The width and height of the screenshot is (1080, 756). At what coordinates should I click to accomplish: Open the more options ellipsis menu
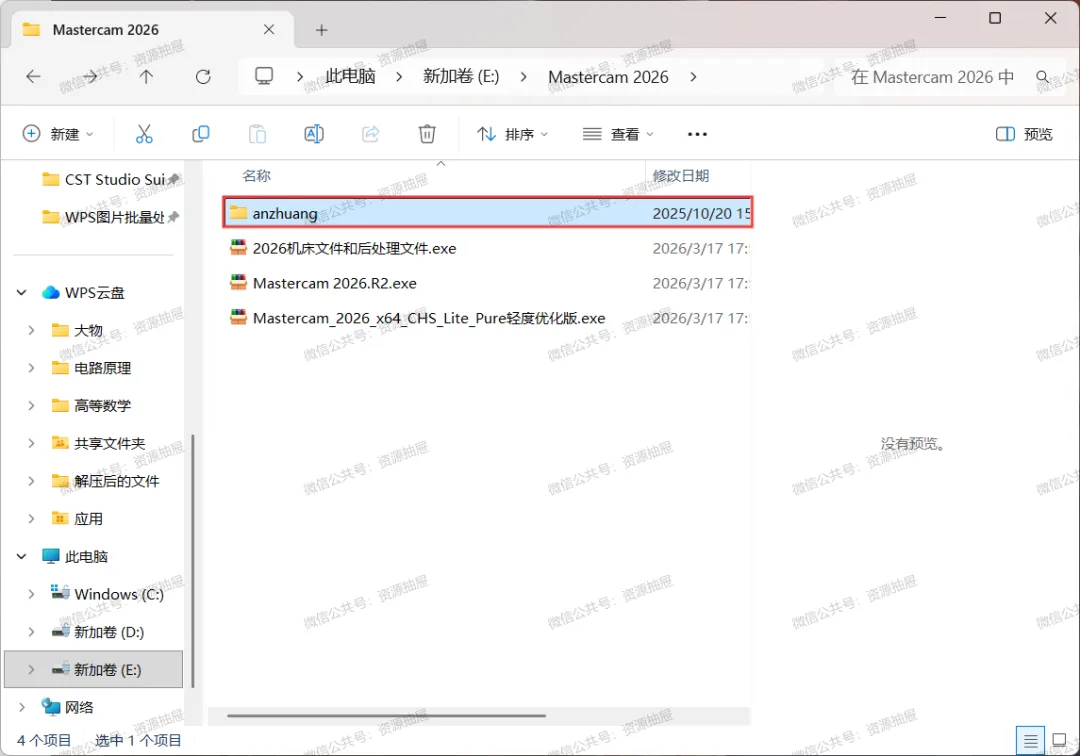697,134
